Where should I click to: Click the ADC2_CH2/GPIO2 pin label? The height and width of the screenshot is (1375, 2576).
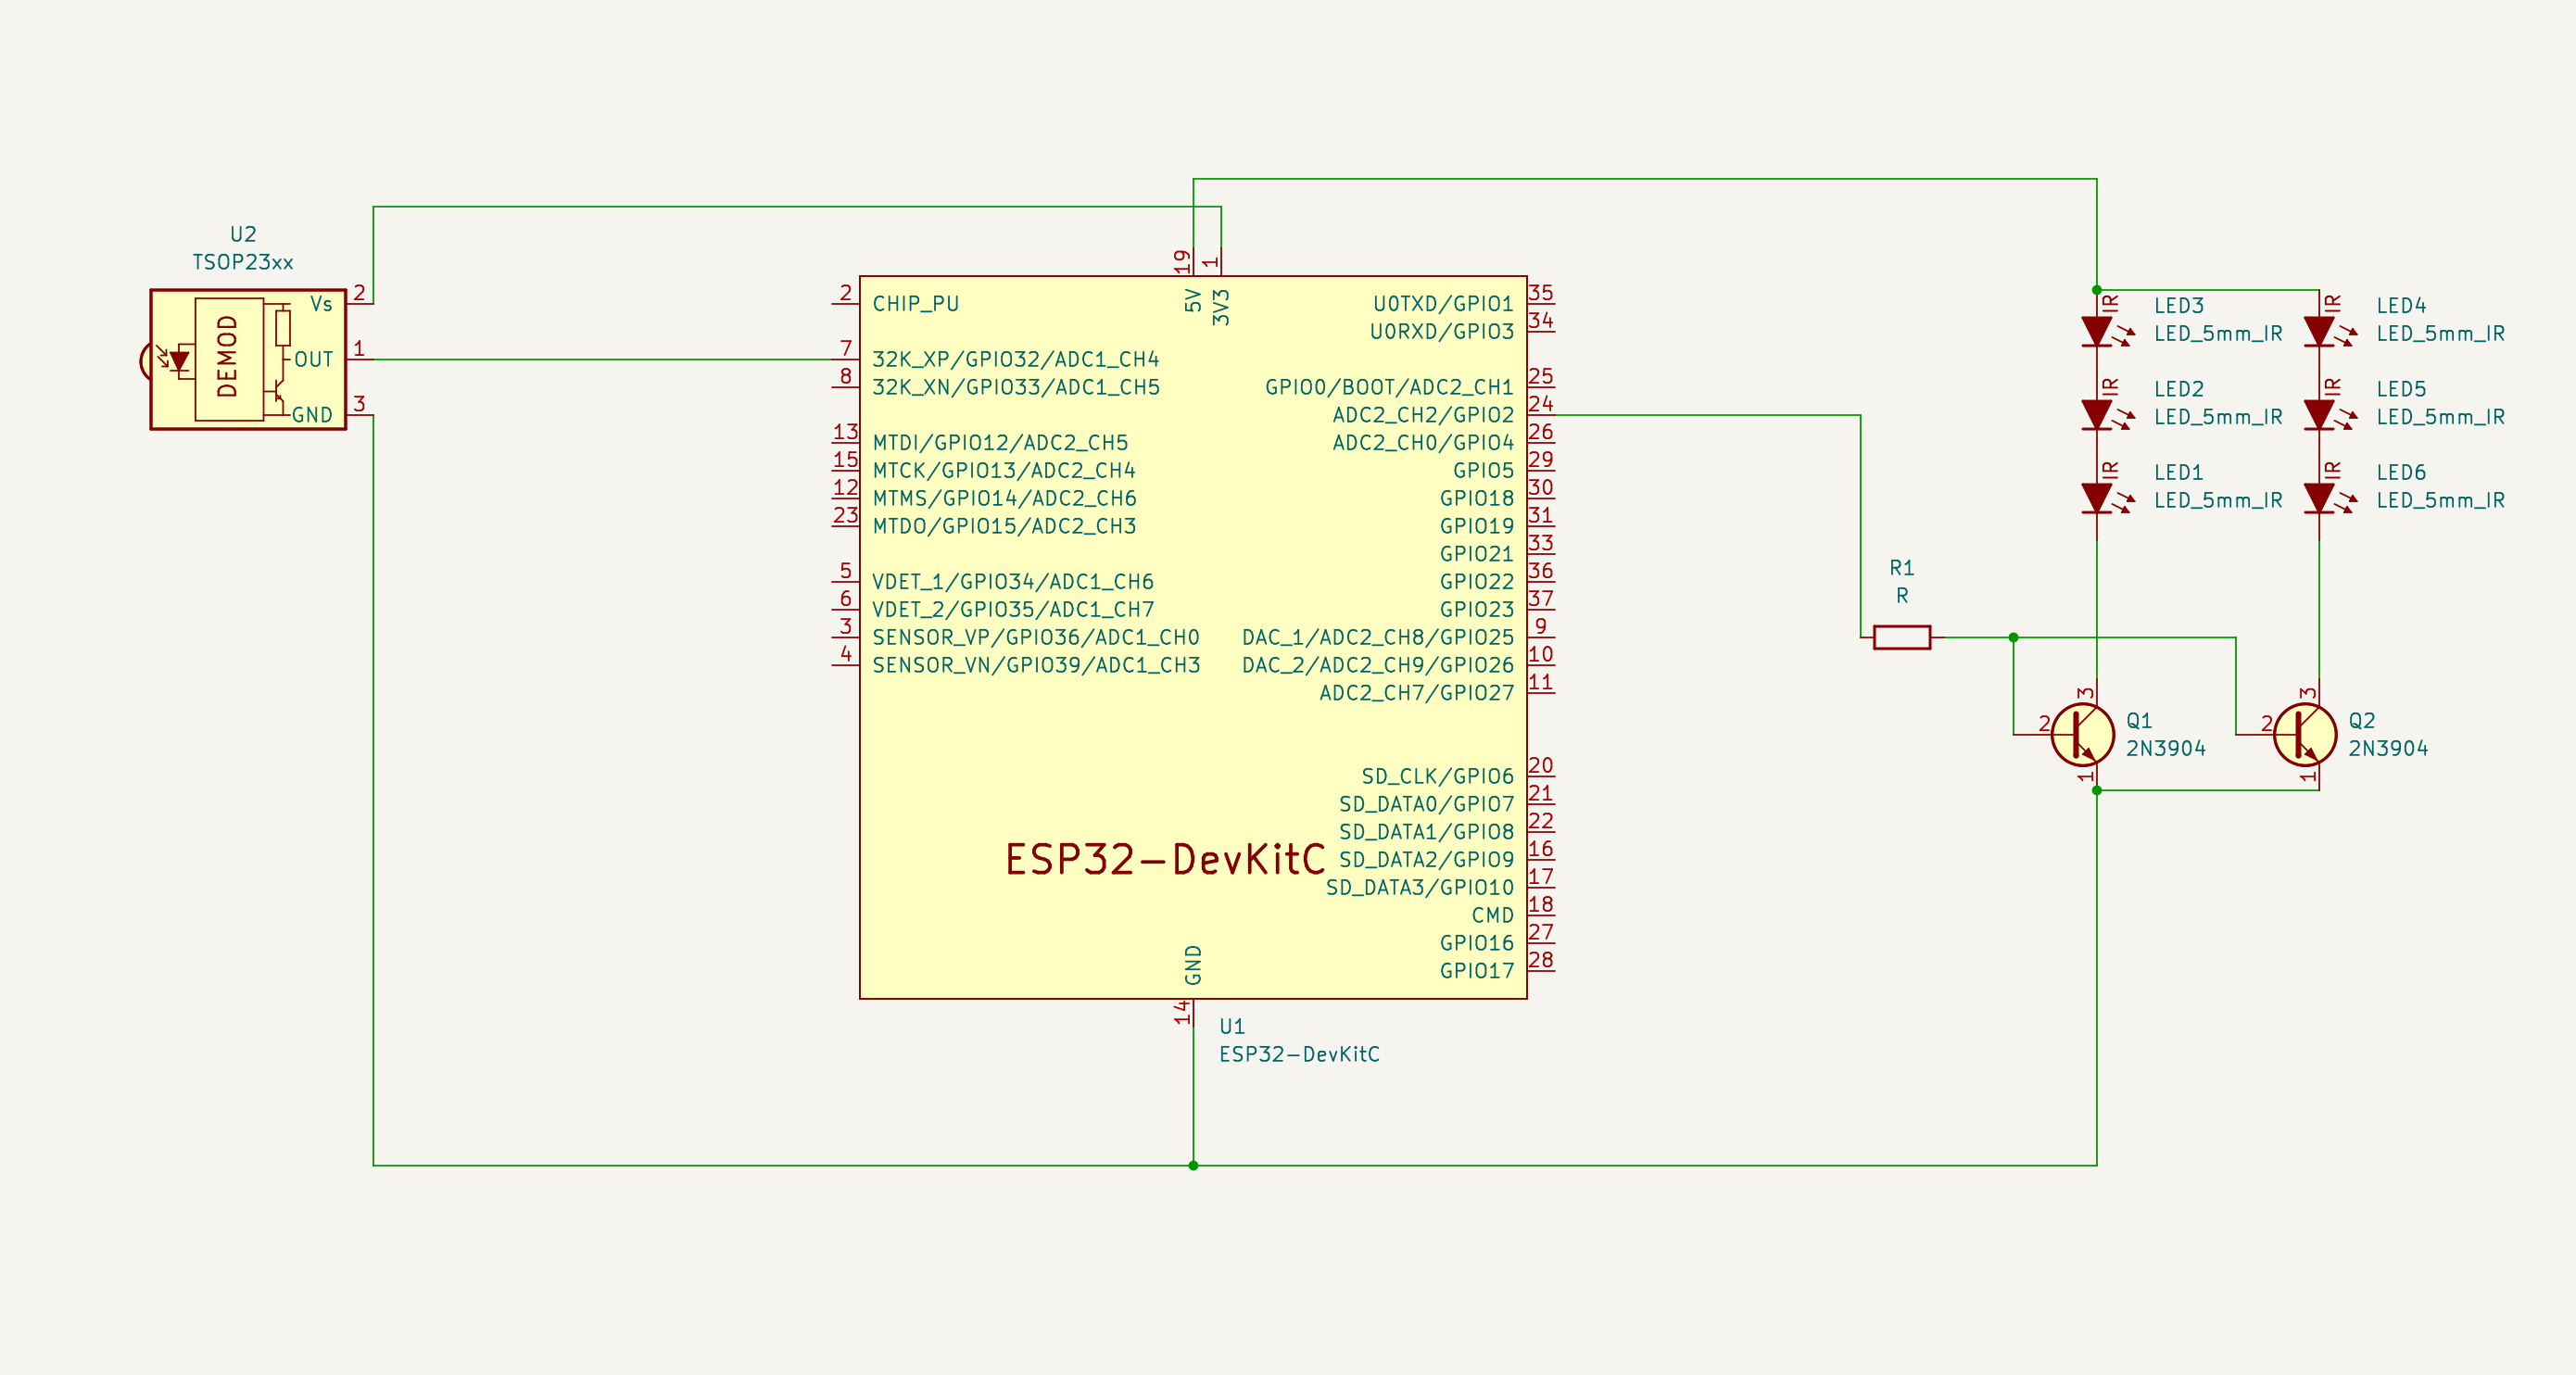point(1422,414)
